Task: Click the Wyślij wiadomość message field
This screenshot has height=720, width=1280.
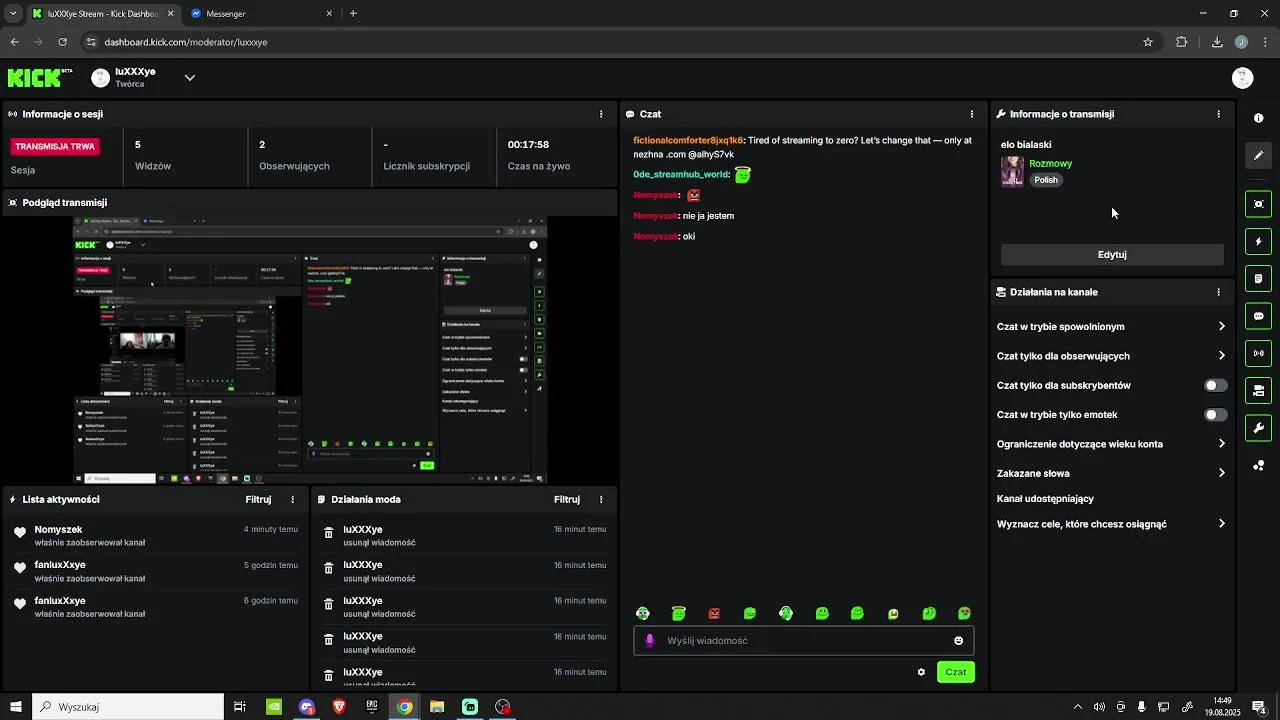Action: point(803,641)
